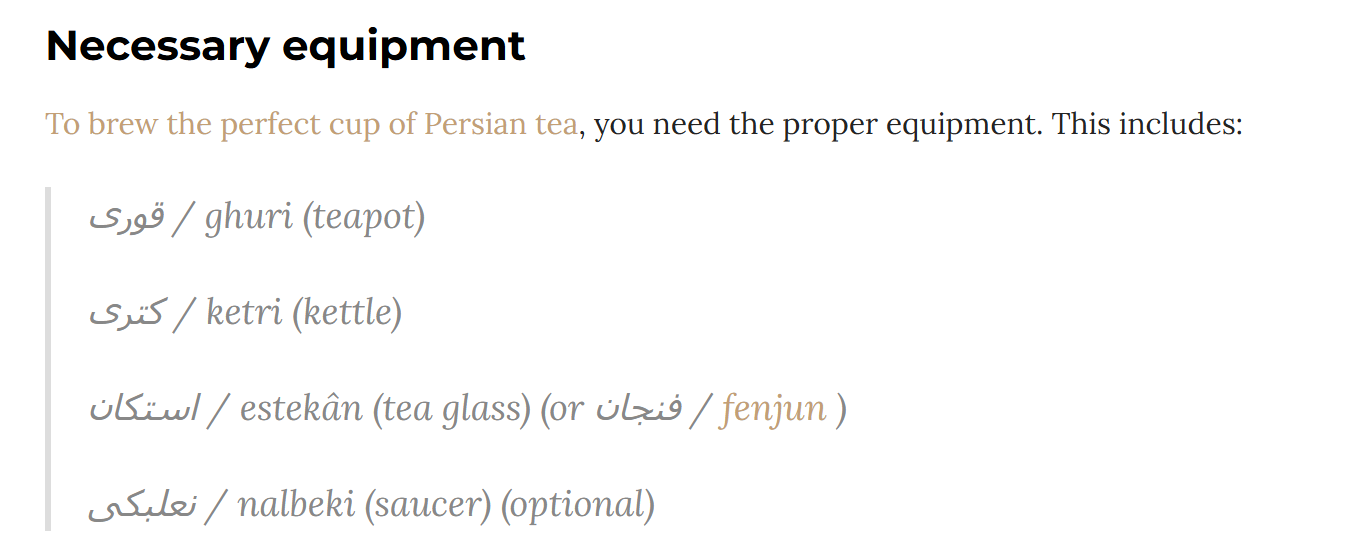Click the word 'ghuri'
This screenshot has width=1358, height=543.
pos(249,217)
